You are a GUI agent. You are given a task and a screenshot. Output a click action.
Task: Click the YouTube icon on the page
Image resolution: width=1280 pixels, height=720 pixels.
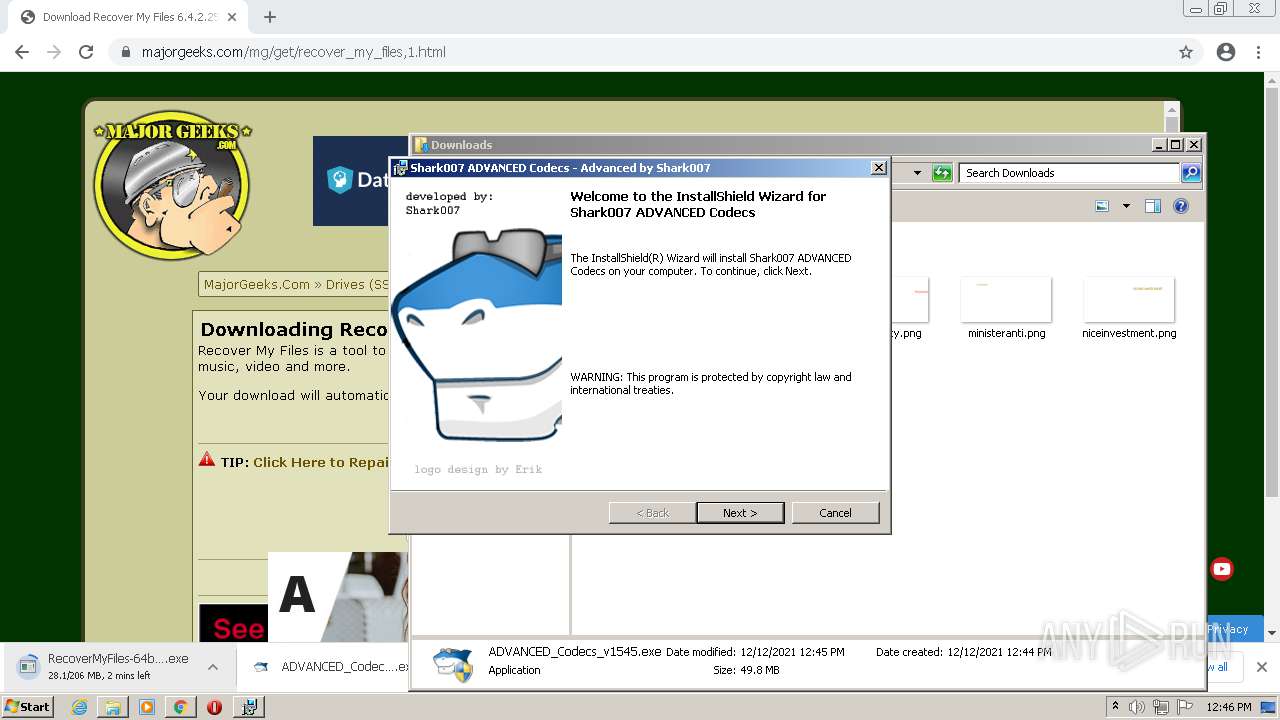point(1222,569)
